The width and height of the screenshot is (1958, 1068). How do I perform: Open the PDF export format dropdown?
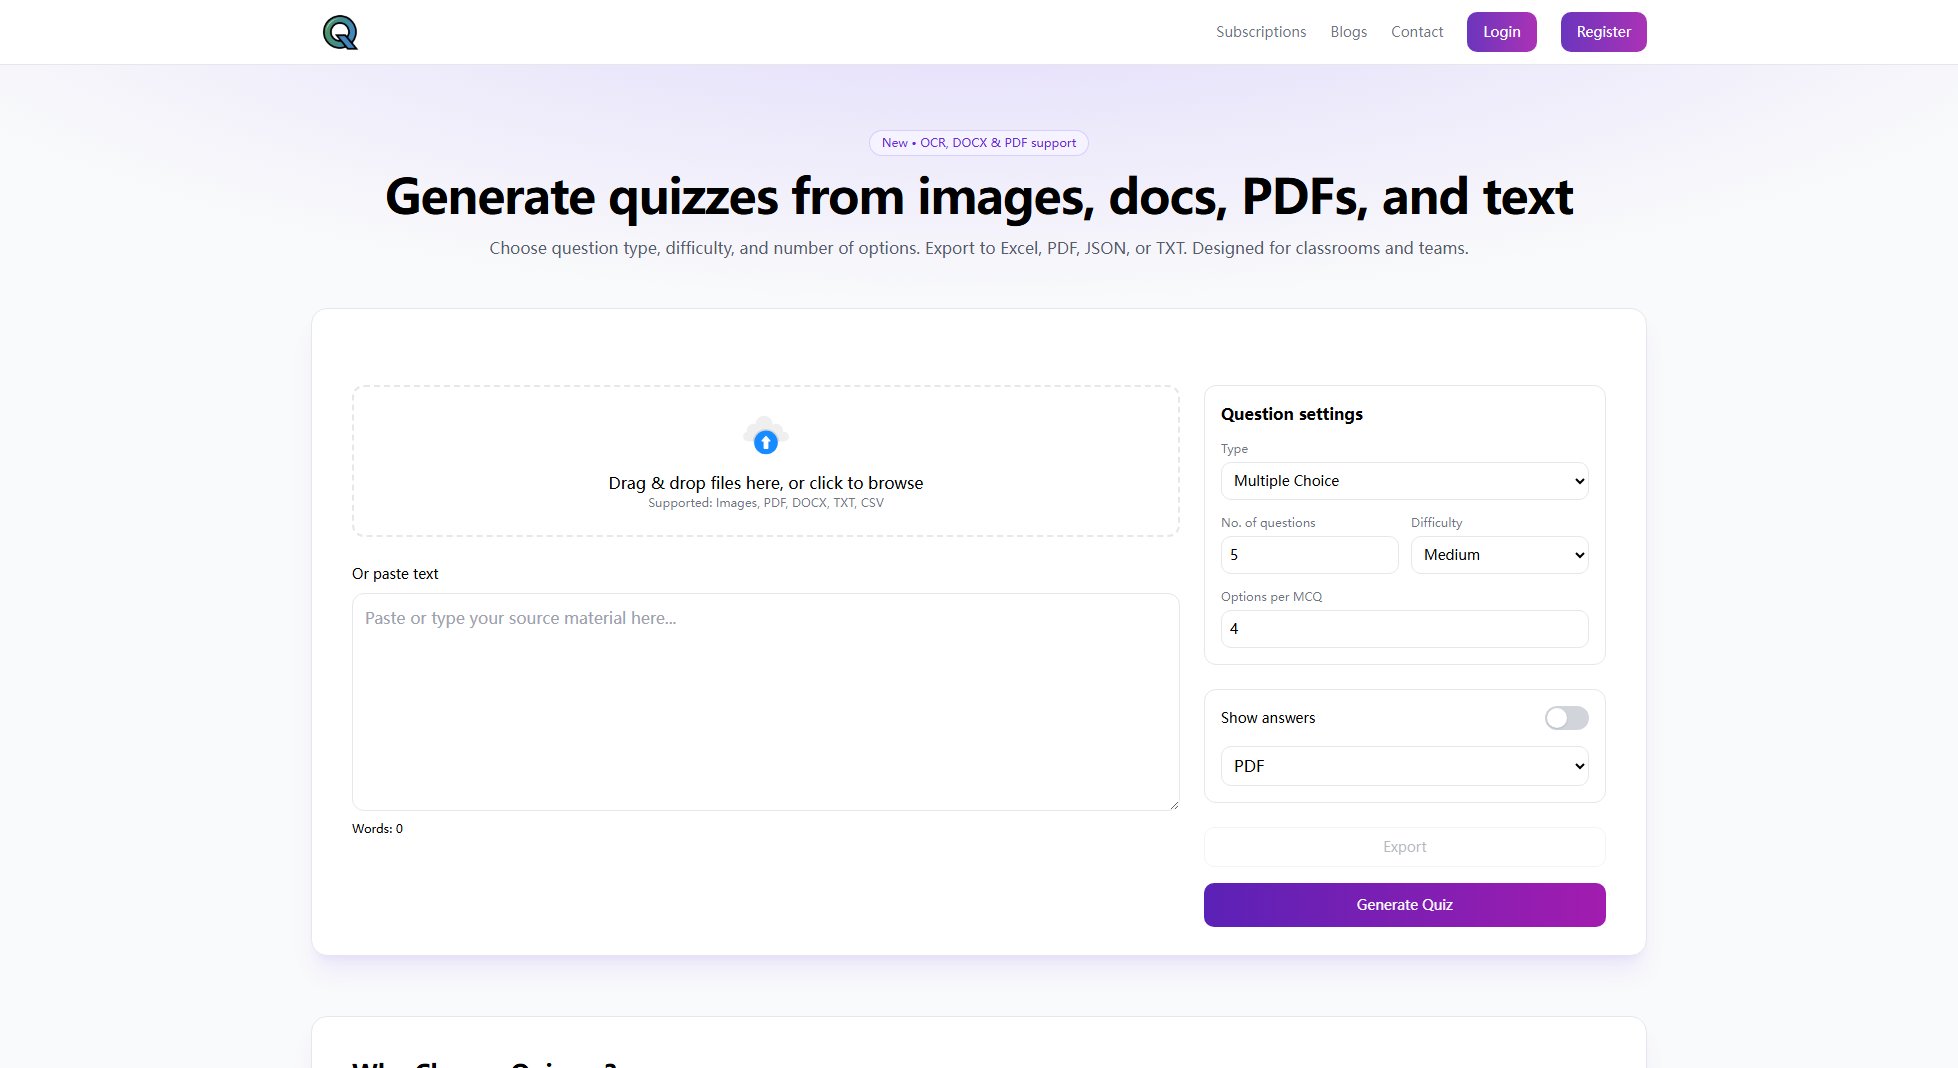pyautogui.click(x=1404, y=766)
